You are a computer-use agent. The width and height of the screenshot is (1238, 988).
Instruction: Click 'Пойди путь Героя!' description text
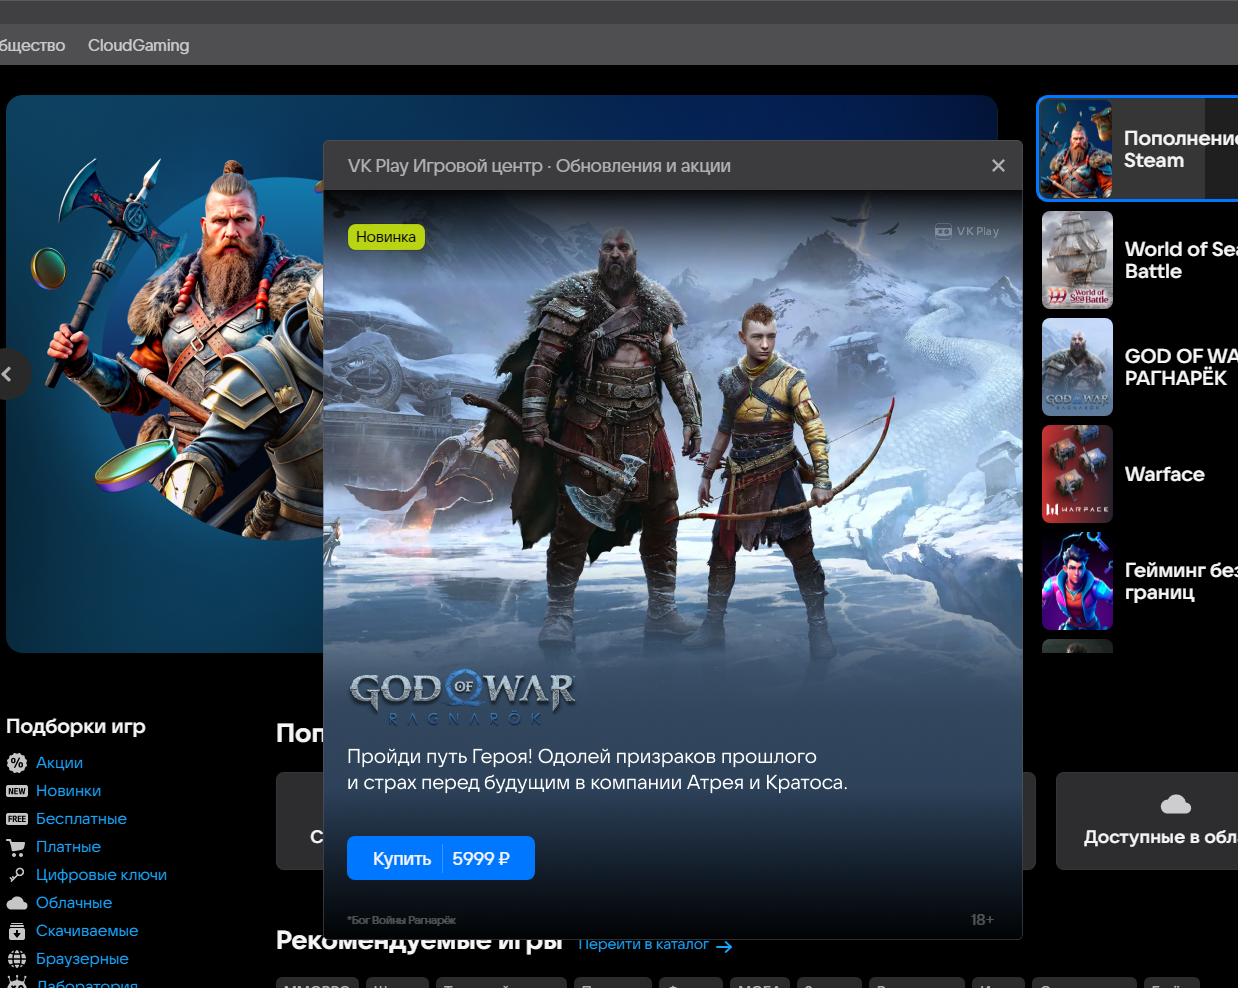(597, 769)
